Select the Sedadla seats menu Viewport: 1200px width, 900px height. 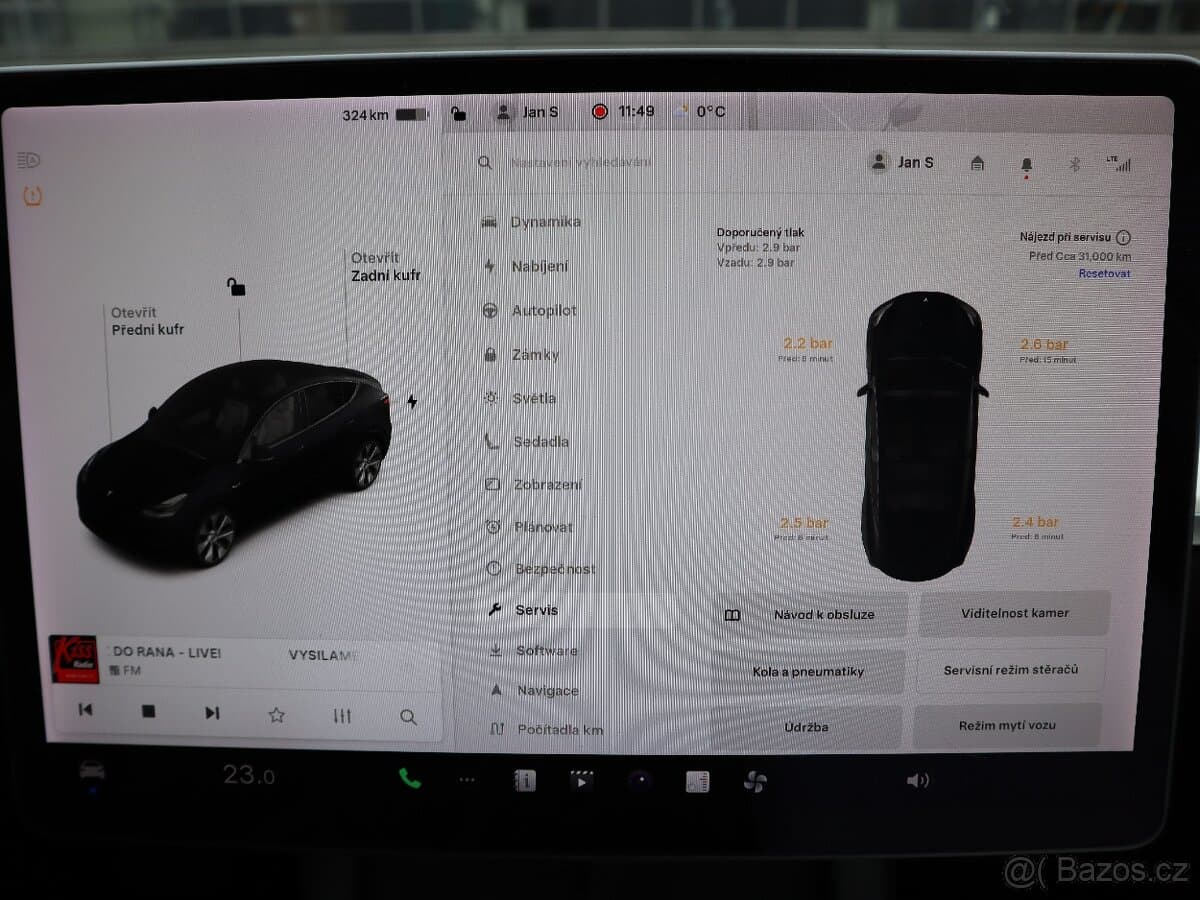(x=527, y=441)
